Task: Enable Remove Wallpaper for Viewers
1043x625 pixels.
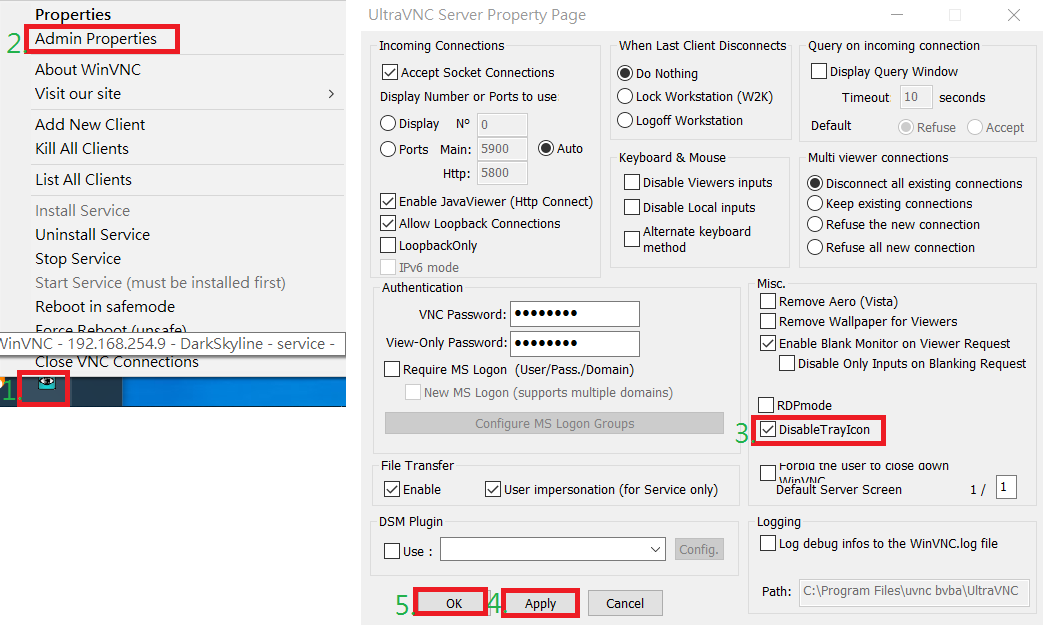Action: (768, 321)
